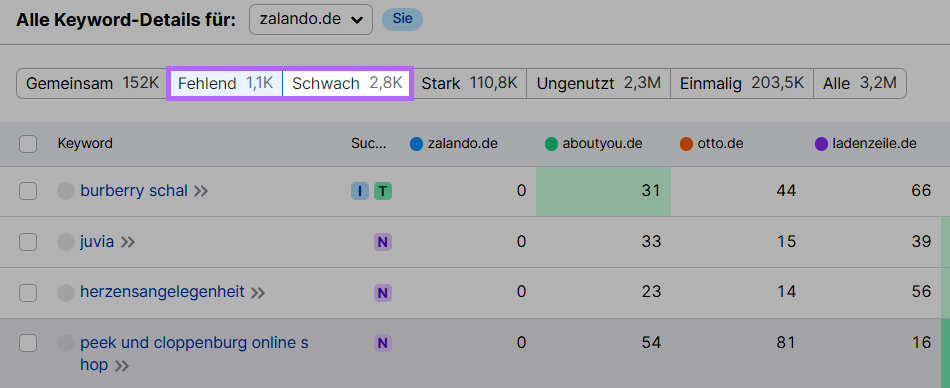Click ladenzeile.de value 39 for juvia

(921, 241)
